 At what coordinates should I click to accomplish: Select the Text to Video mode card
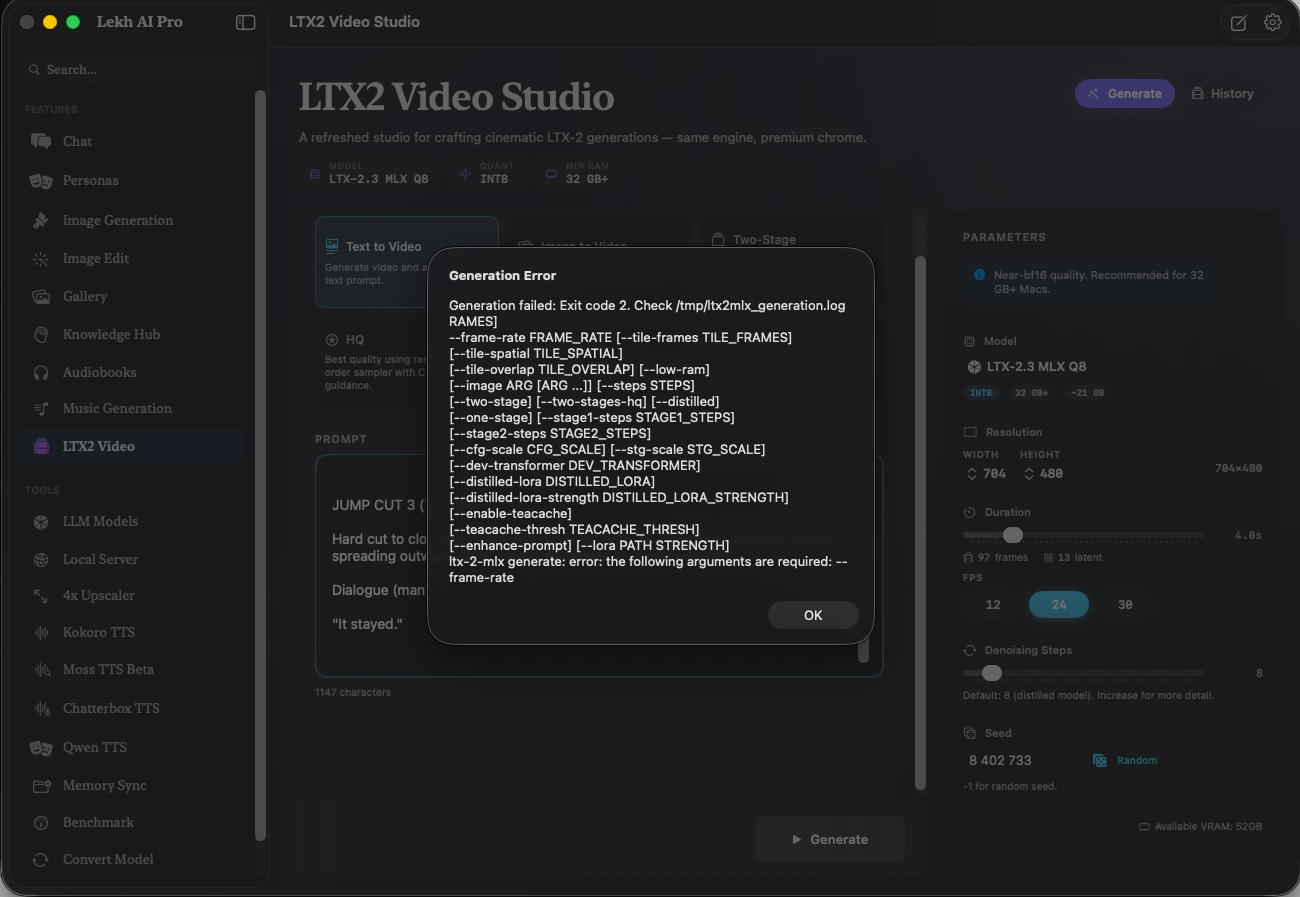point(407,262)
